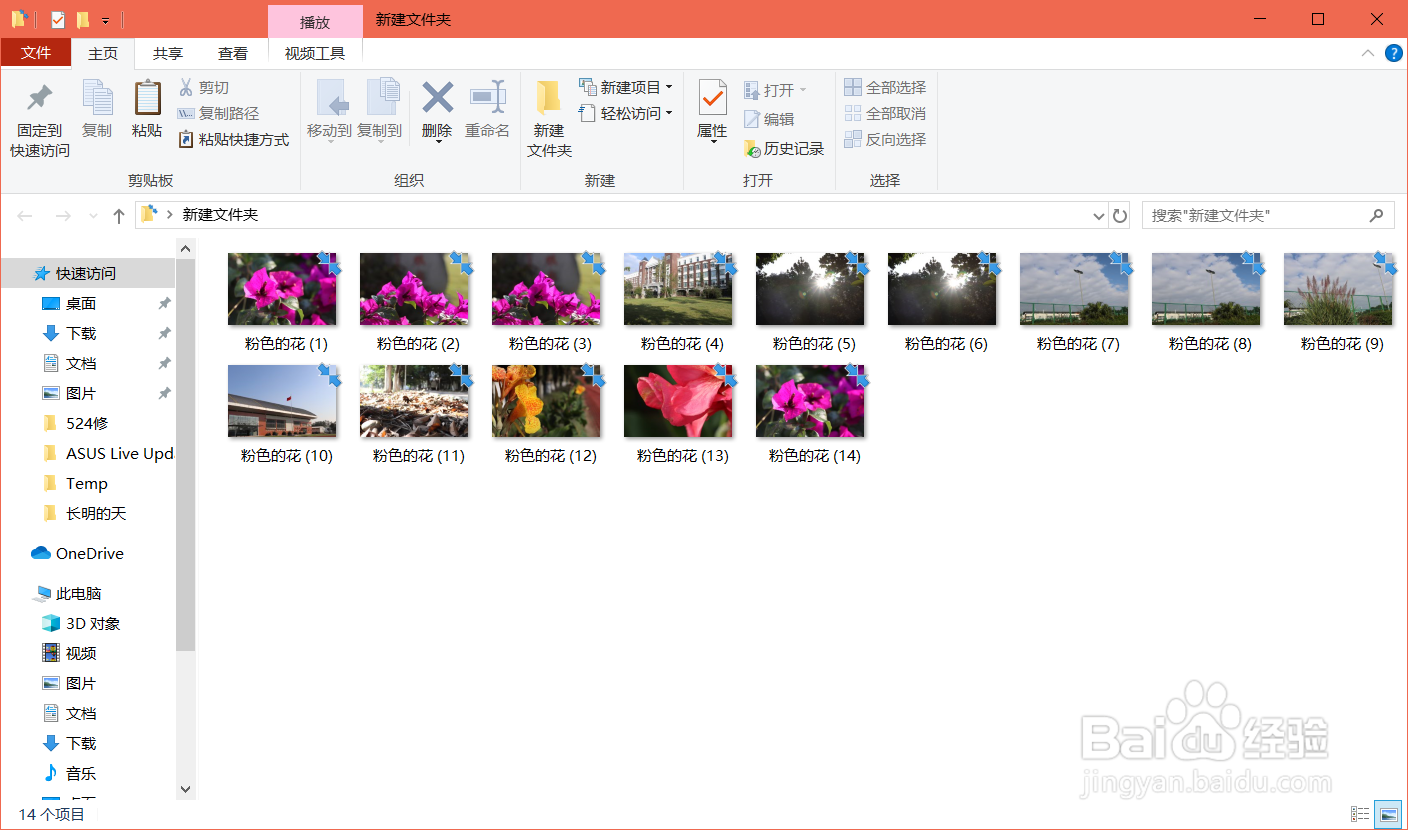Open Easy Access (轻松访问) dropdown
Viewport: 1408px width, 830px height.
(669, 113)
